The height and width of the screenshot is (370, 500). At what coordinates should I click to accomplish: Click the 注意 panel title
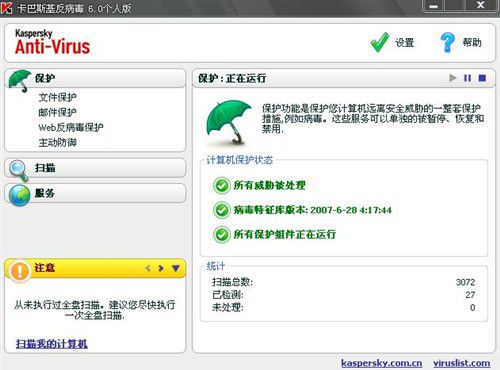tap(44, 268)
